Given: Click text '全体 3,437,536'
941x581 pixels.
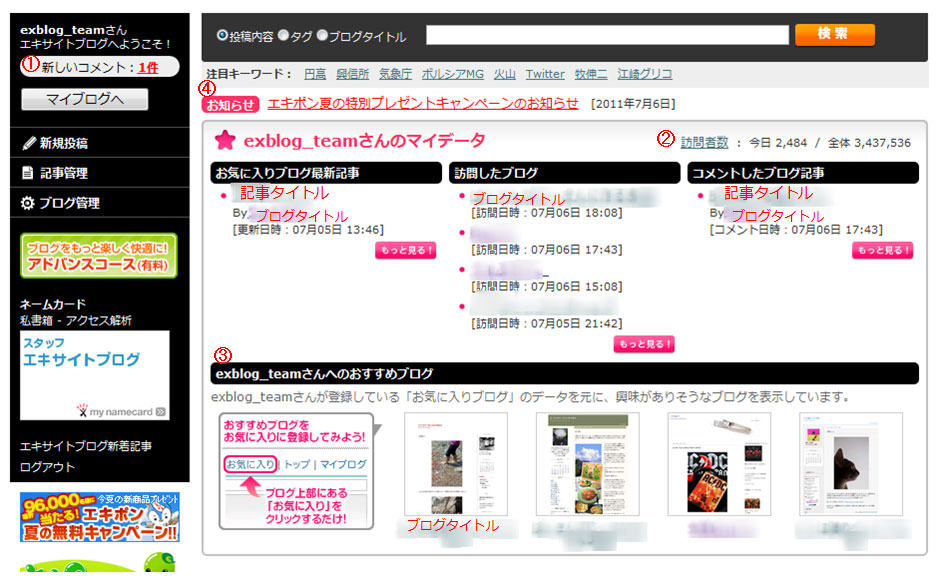Looking at the screenshot, I should (870, 143).
